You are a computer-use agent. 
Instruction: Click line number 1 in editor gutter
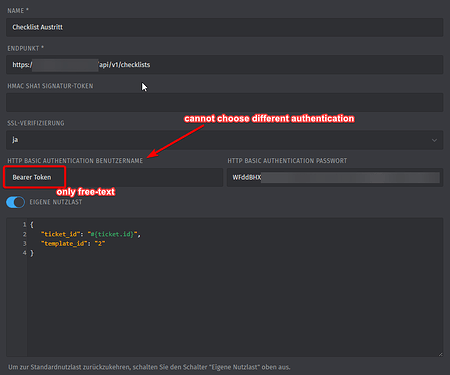(x=24, y=225)
